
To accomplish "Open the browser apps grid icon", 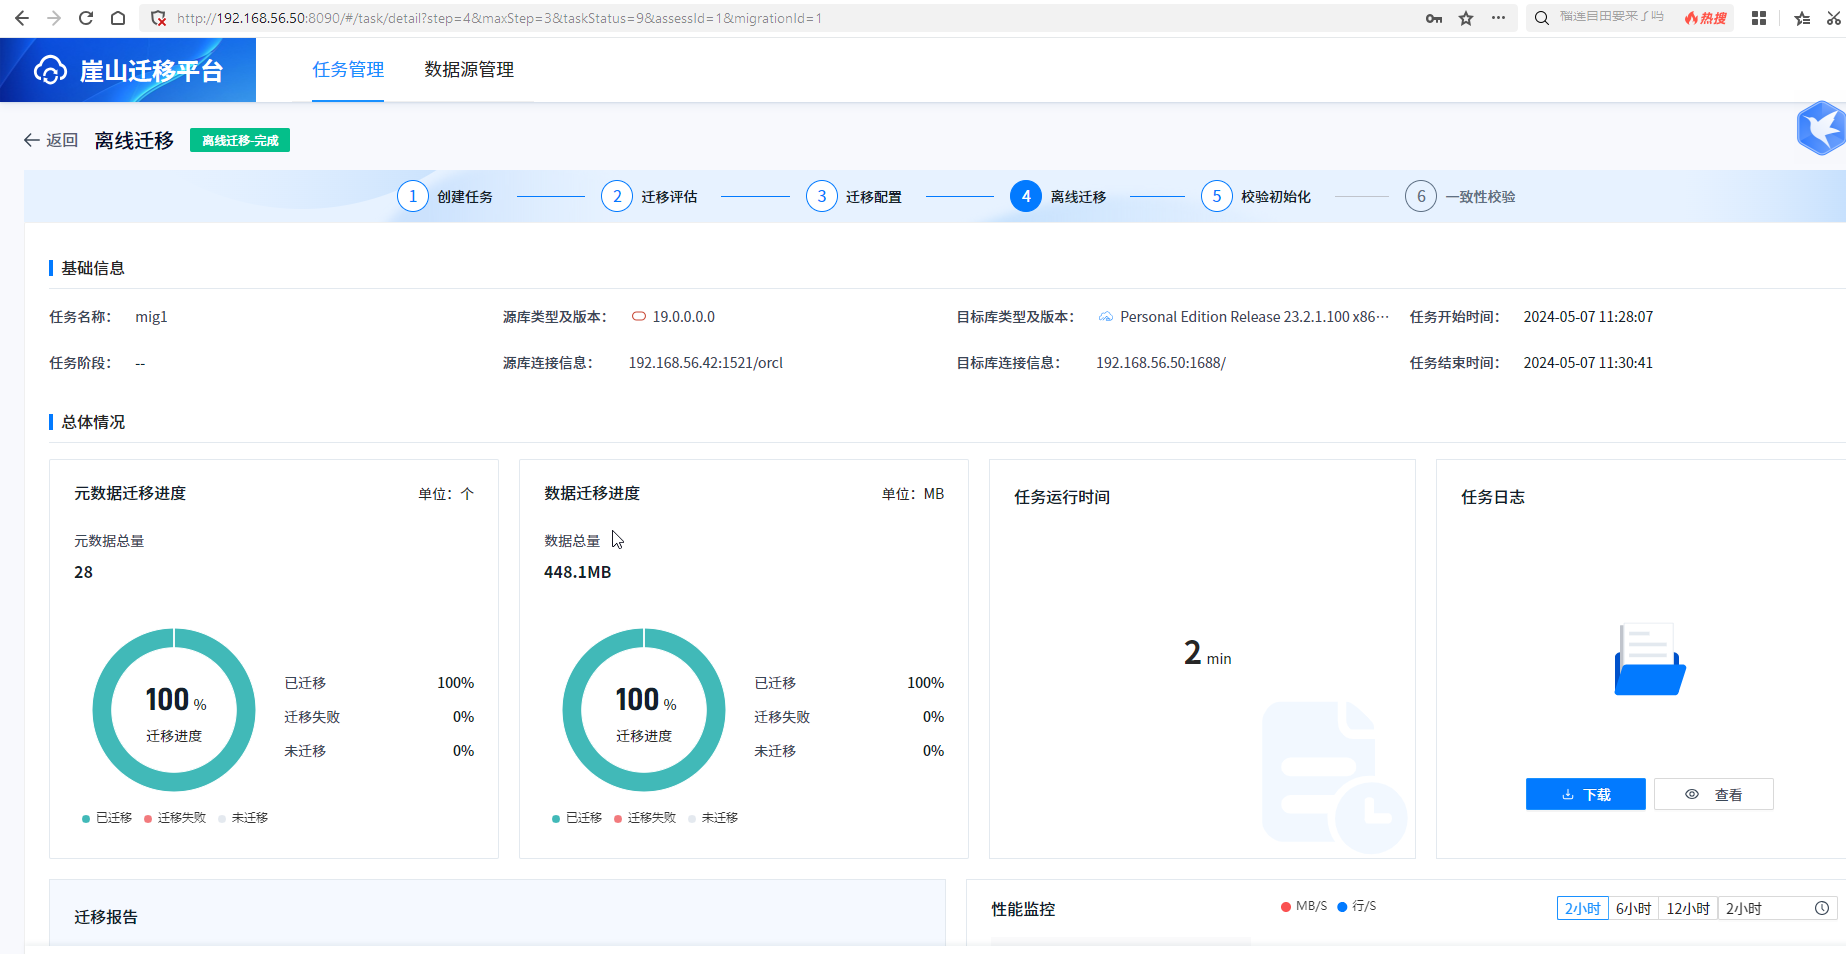I will [x=1759, y=18].
